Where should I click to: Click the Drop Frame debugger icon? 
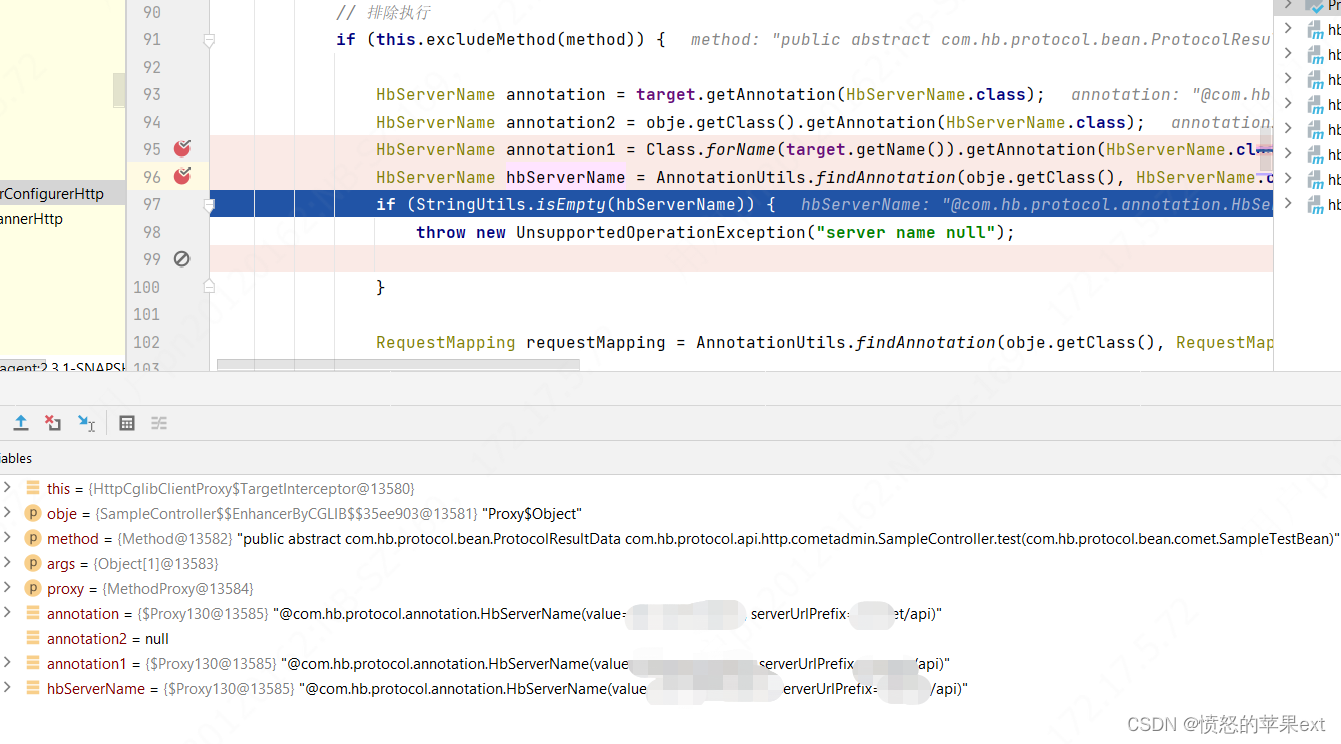point(53,423)
